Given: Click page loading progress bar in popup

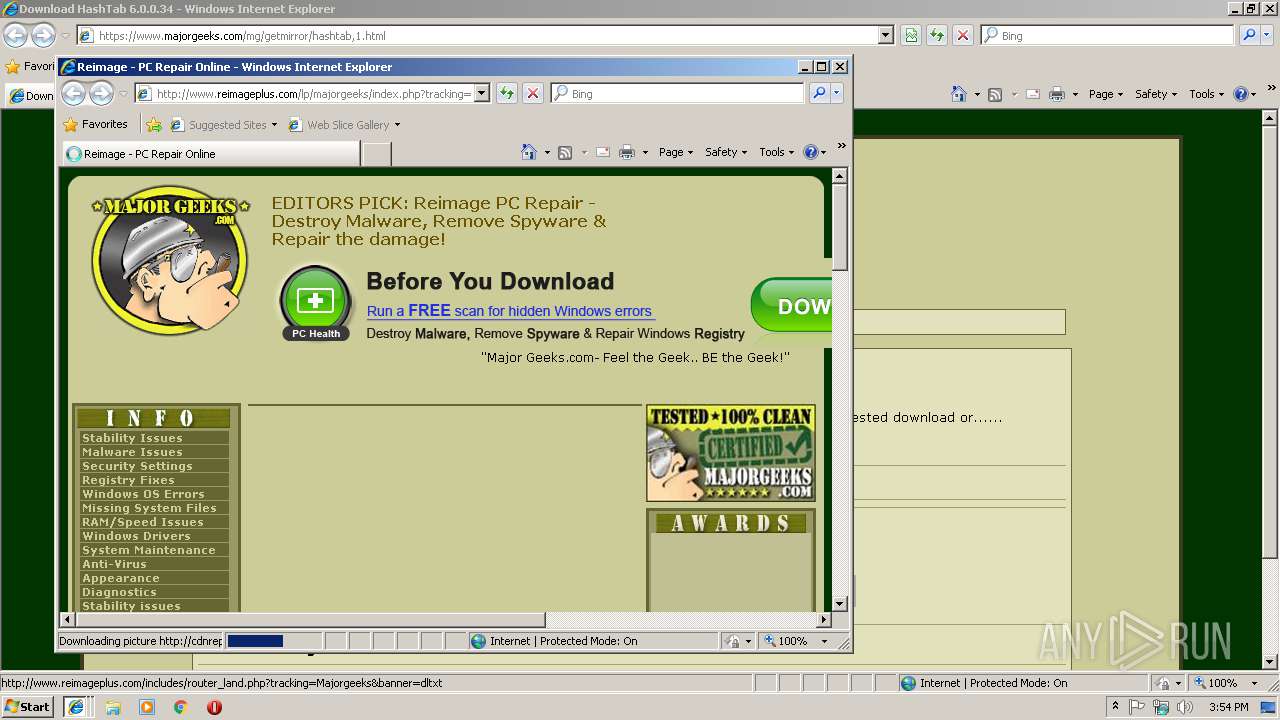Looking at the screenshot, I should click(273, 641).
